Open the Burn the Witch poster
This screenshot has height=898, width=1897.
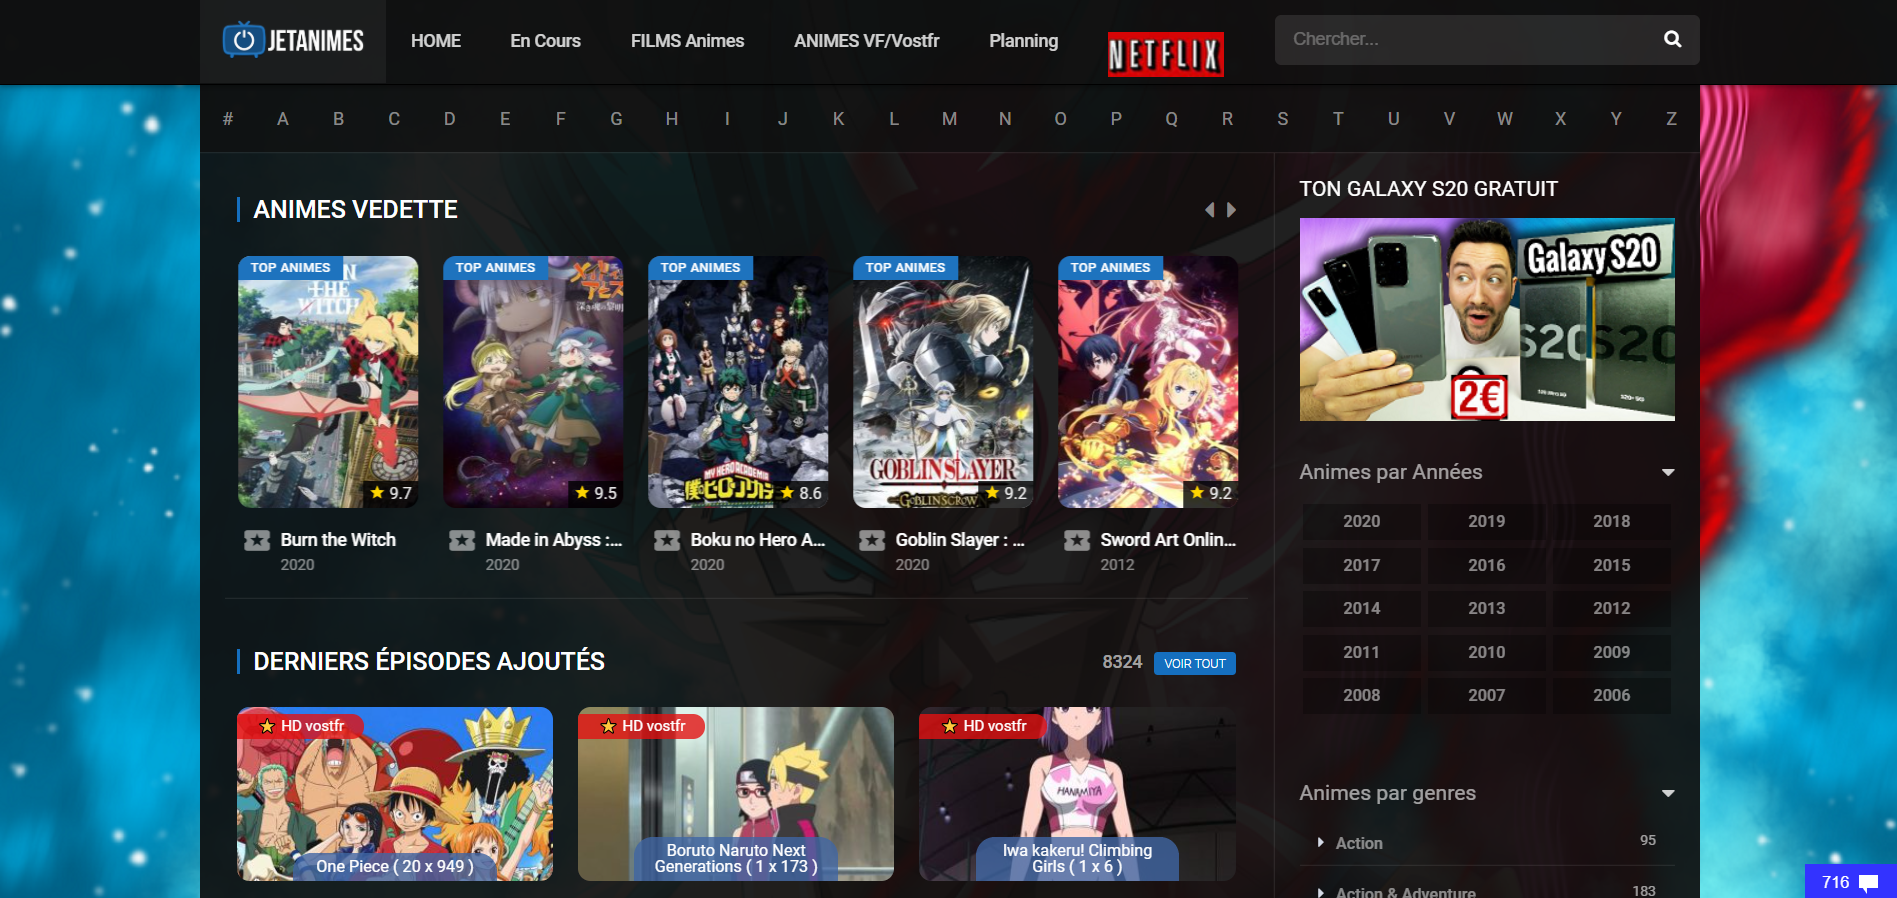tap(328, 382)
